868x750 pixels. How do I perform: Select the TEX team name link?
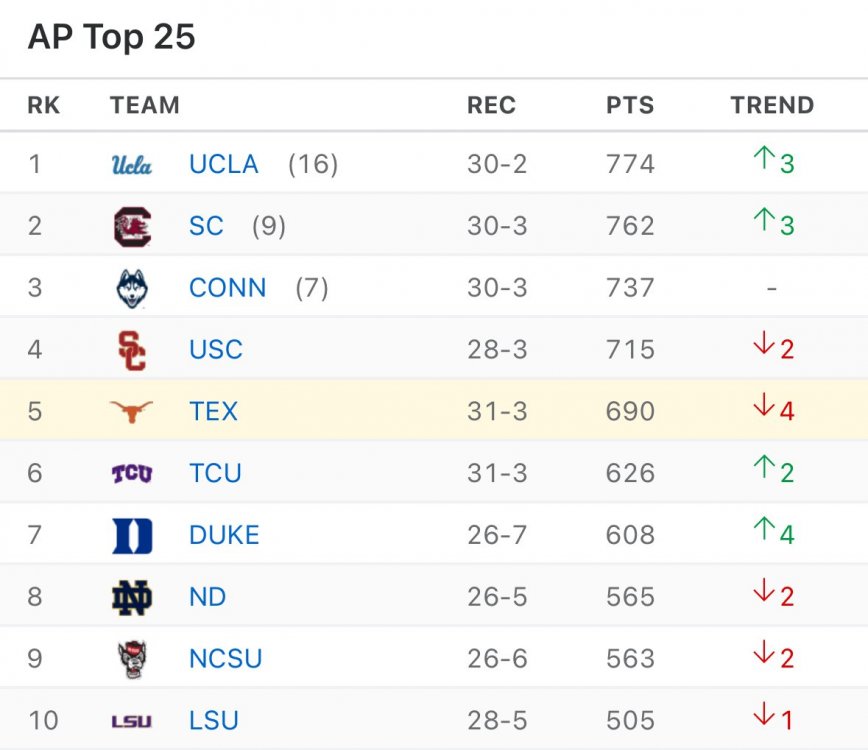[x=214, y=411]
